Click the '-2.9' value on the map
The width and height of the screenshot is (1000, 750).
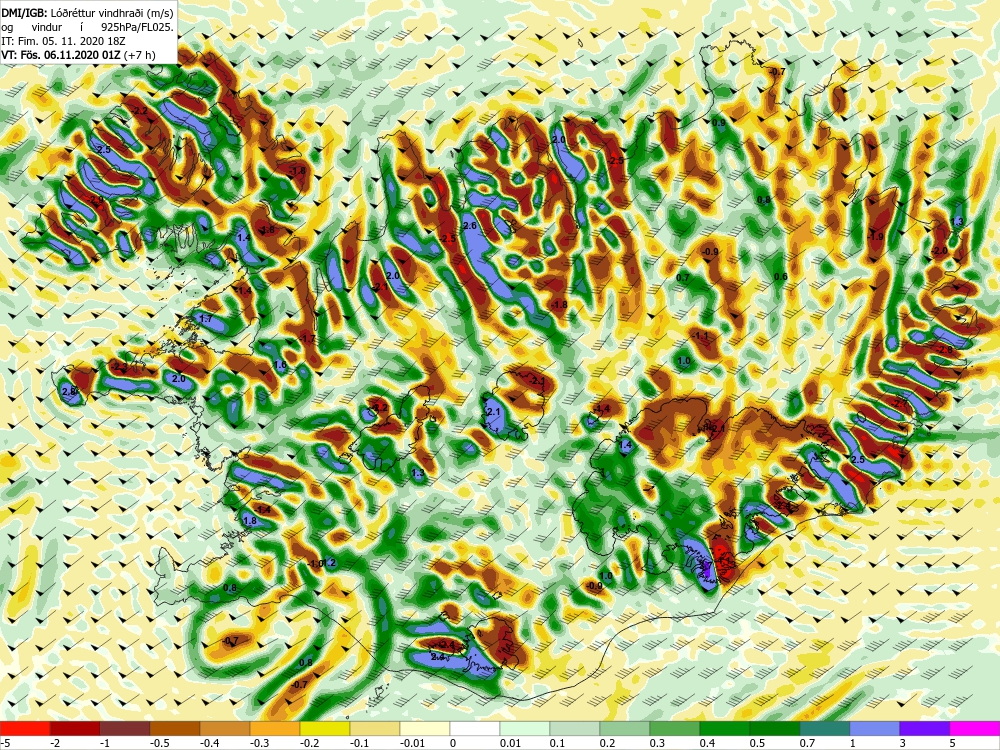coord(97,200)
